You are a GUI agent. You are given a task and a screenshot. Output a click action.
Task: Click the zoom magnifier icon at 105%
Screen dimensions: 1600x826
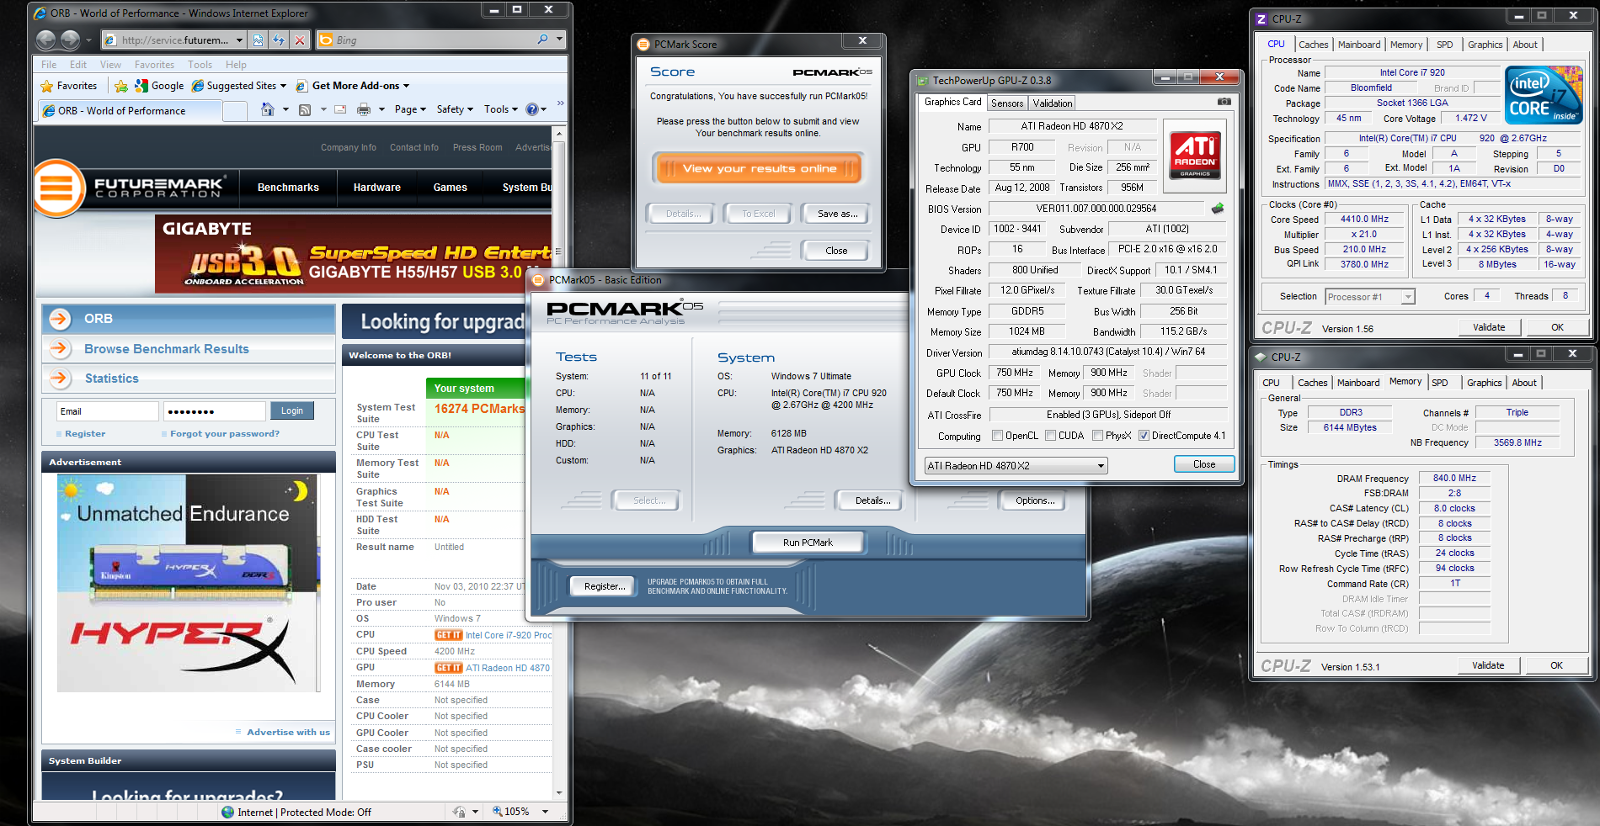(x=497, y=812)
